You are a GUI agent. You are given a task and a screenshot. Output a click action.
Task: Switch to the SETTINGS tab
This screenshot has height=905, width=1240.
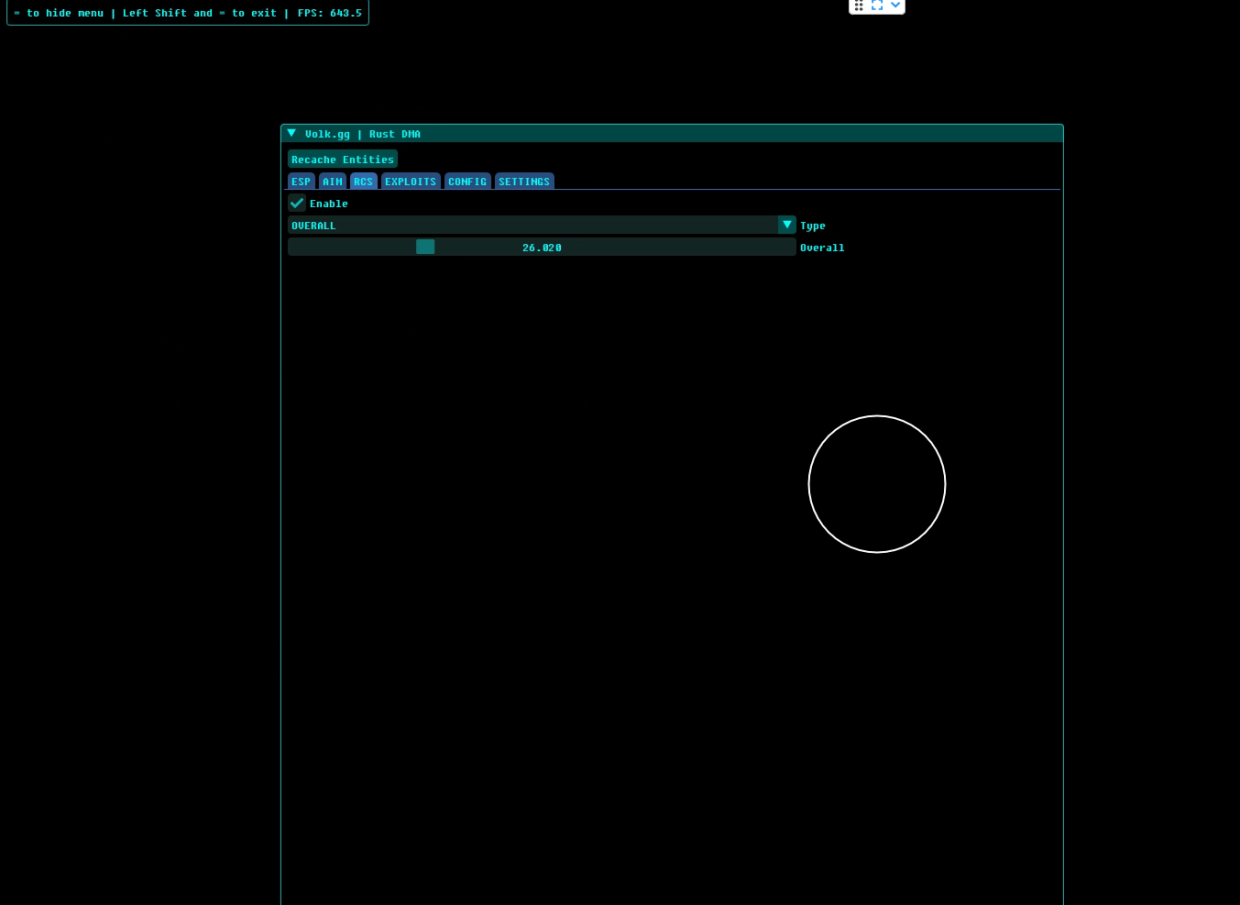[524, 181]
